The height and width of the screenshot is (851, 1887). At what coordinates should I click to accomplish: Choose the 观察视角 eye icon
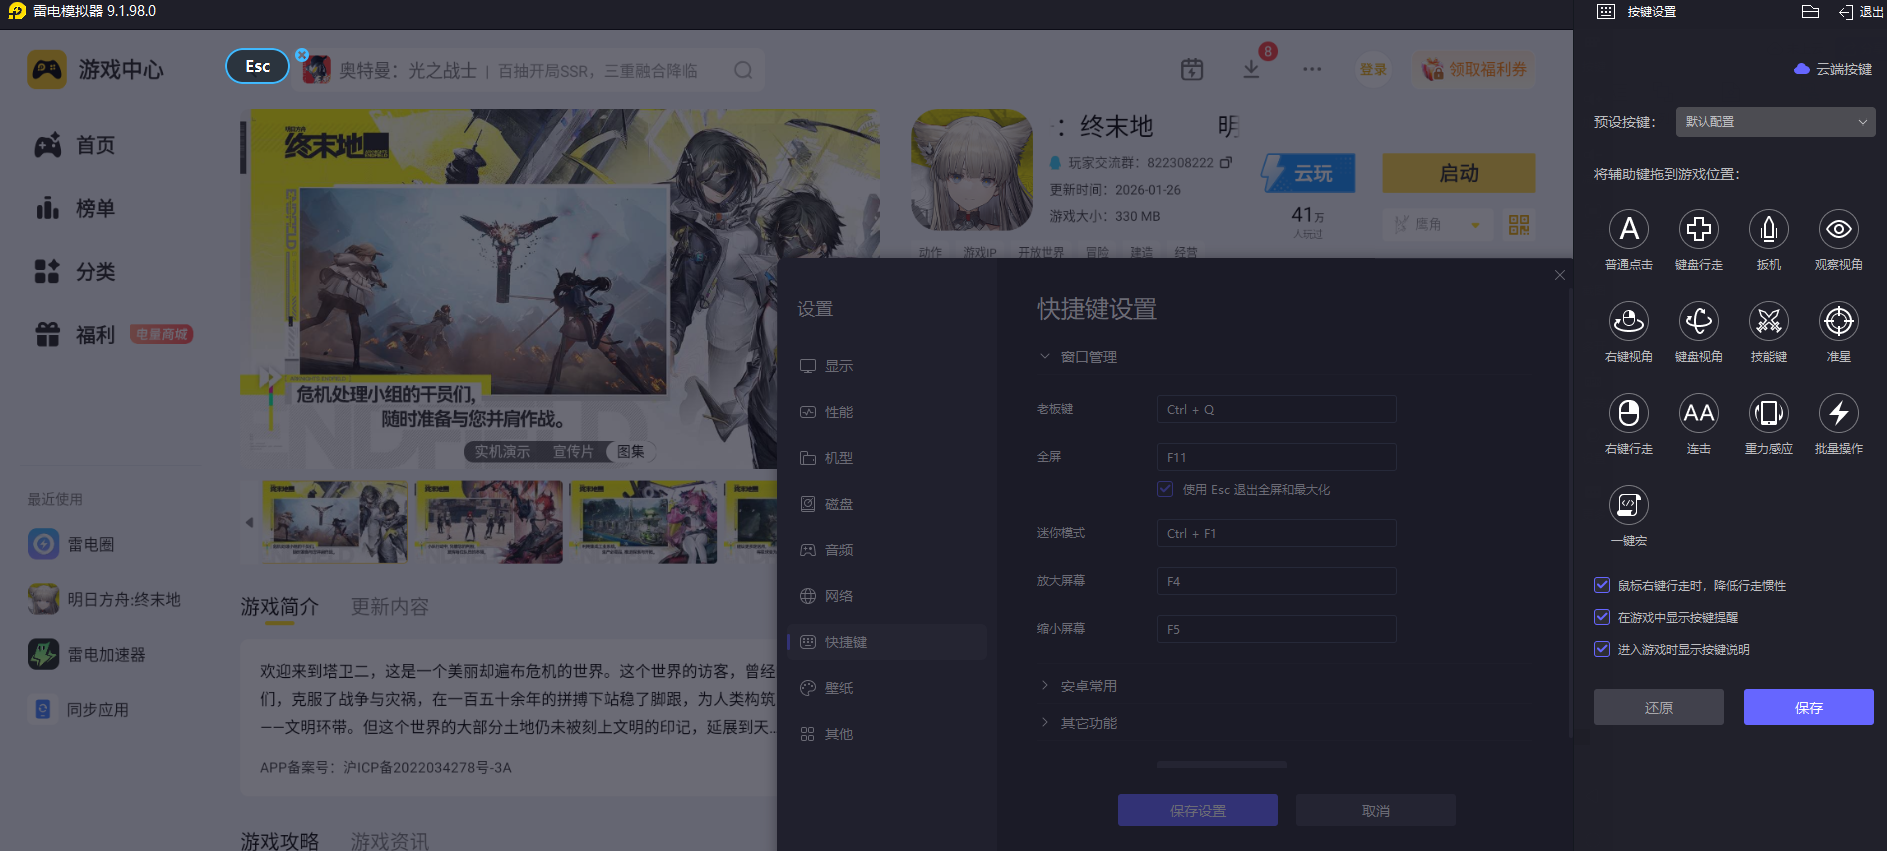tap(1839, 229)
